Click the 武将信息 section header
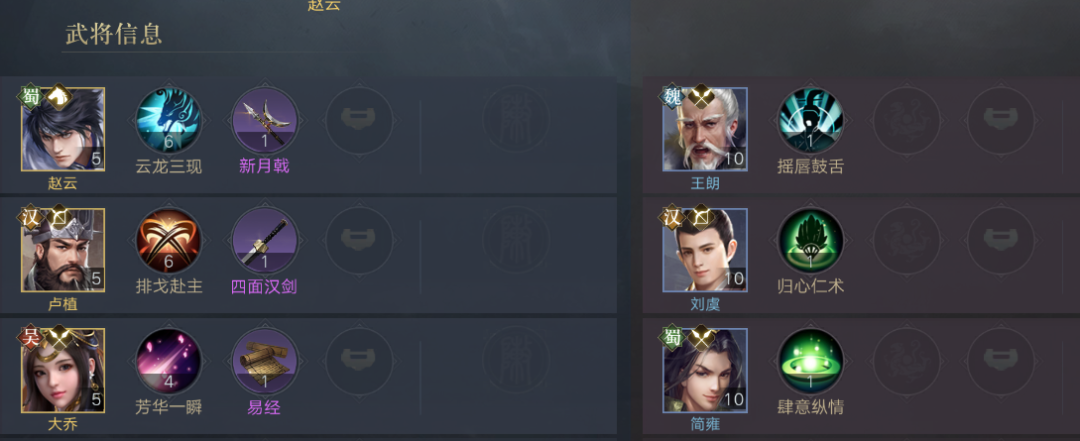The width and height of the screenshot is (1080, 441). pos(114,34)
